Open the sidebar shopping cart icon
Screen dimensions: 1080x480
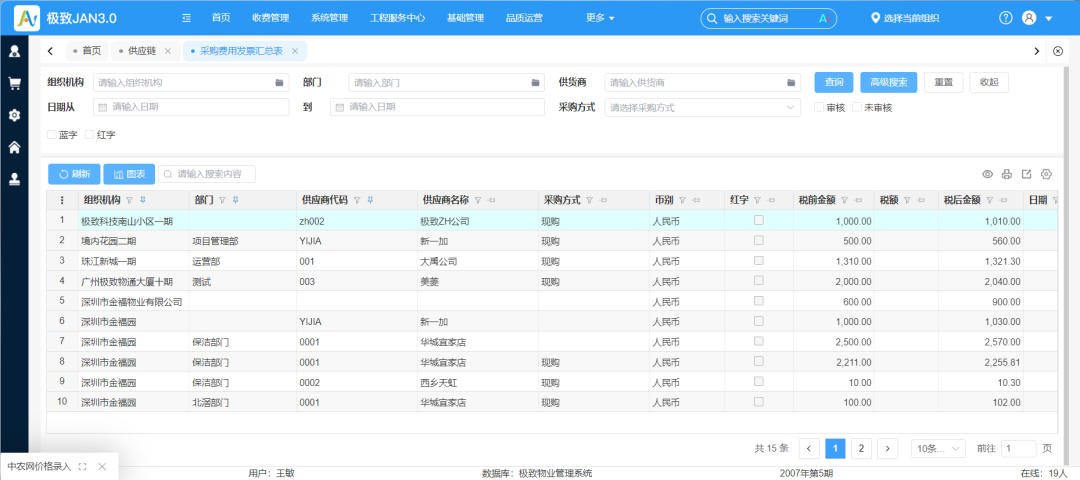click(14, 83)
